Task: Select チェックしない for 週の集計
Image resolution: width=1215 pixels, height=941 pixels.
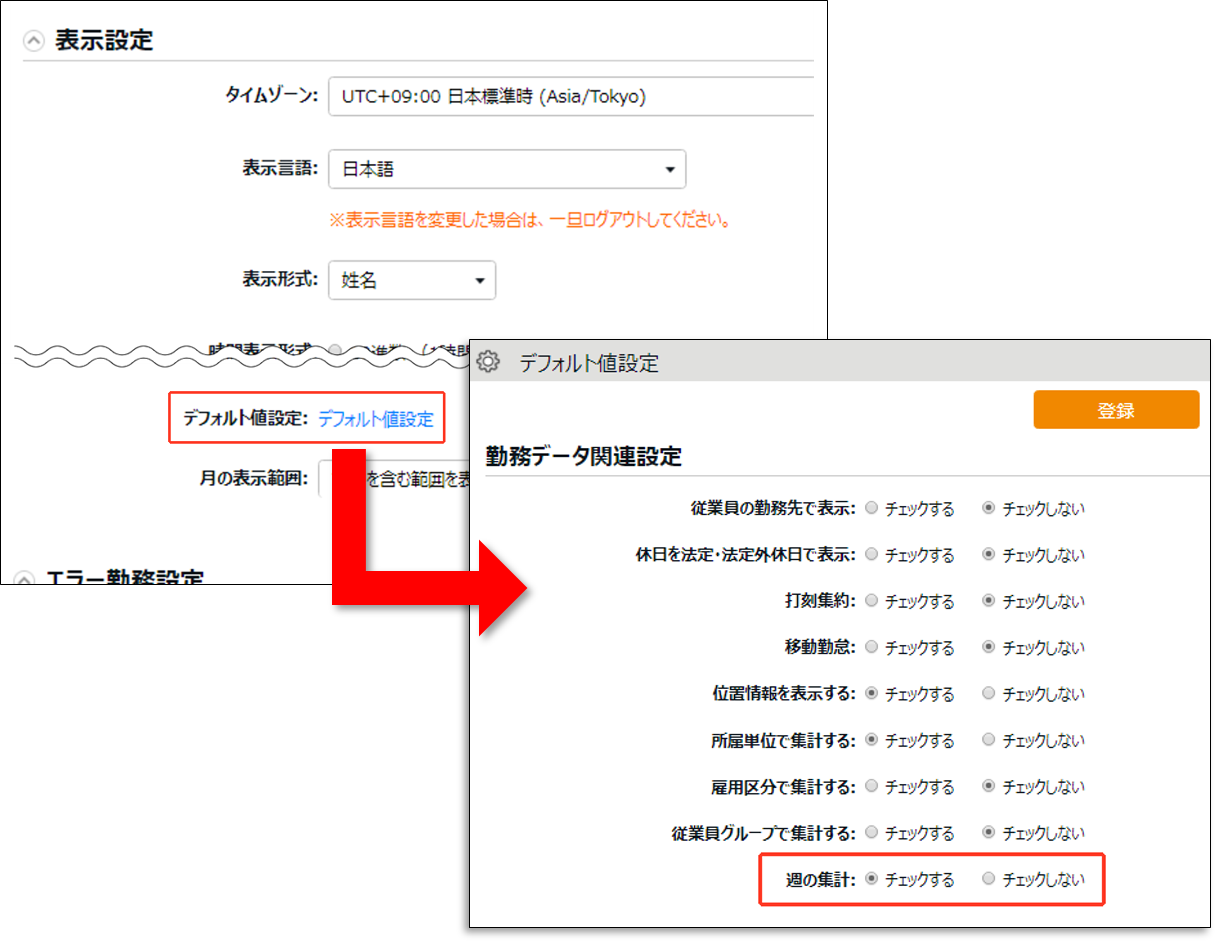Action: tap(989, 880)
